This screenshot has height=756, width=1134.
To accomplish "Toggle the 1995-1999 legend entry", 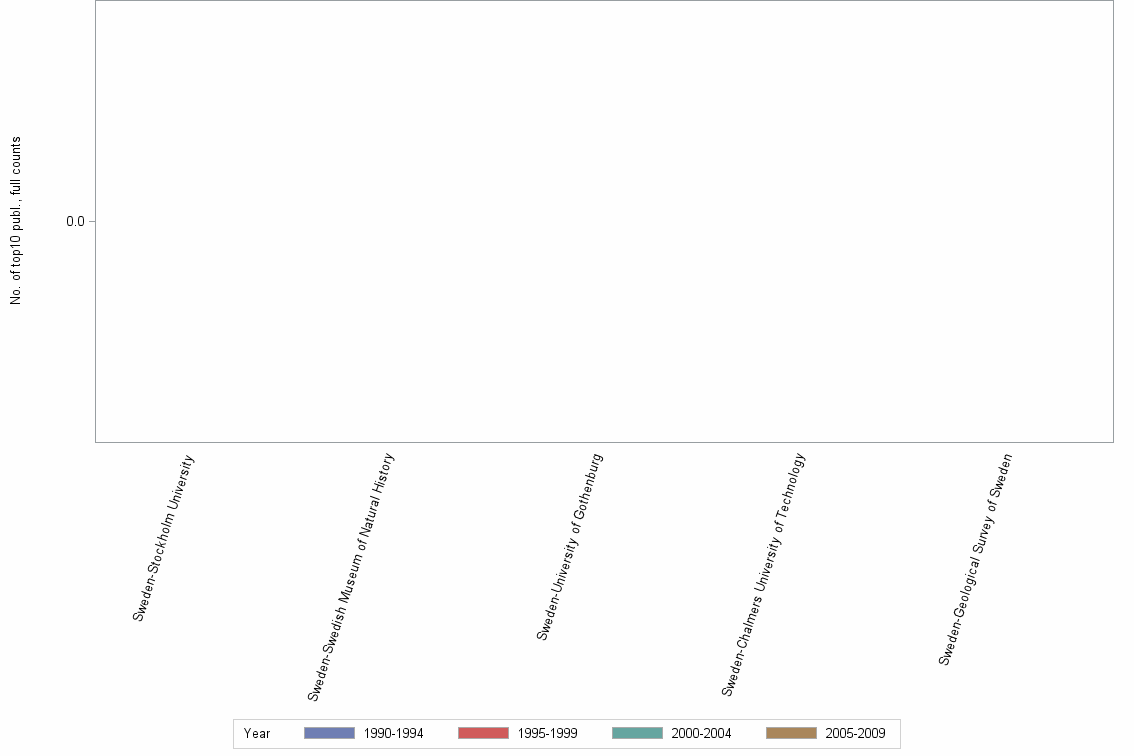I will 545,733.
